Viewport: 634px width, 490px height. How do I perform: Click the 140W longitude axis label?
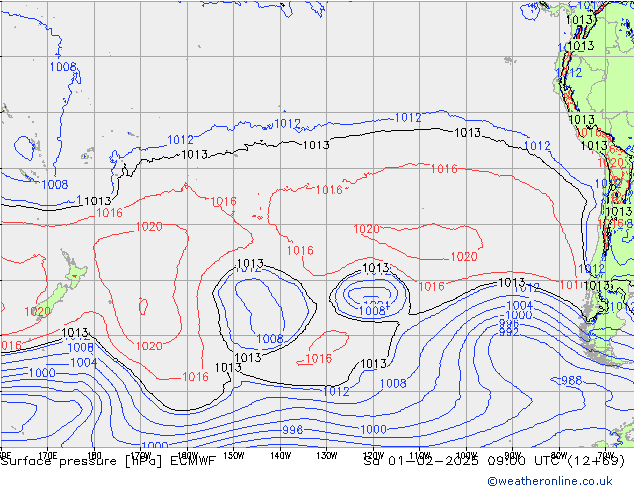[280, 455]
